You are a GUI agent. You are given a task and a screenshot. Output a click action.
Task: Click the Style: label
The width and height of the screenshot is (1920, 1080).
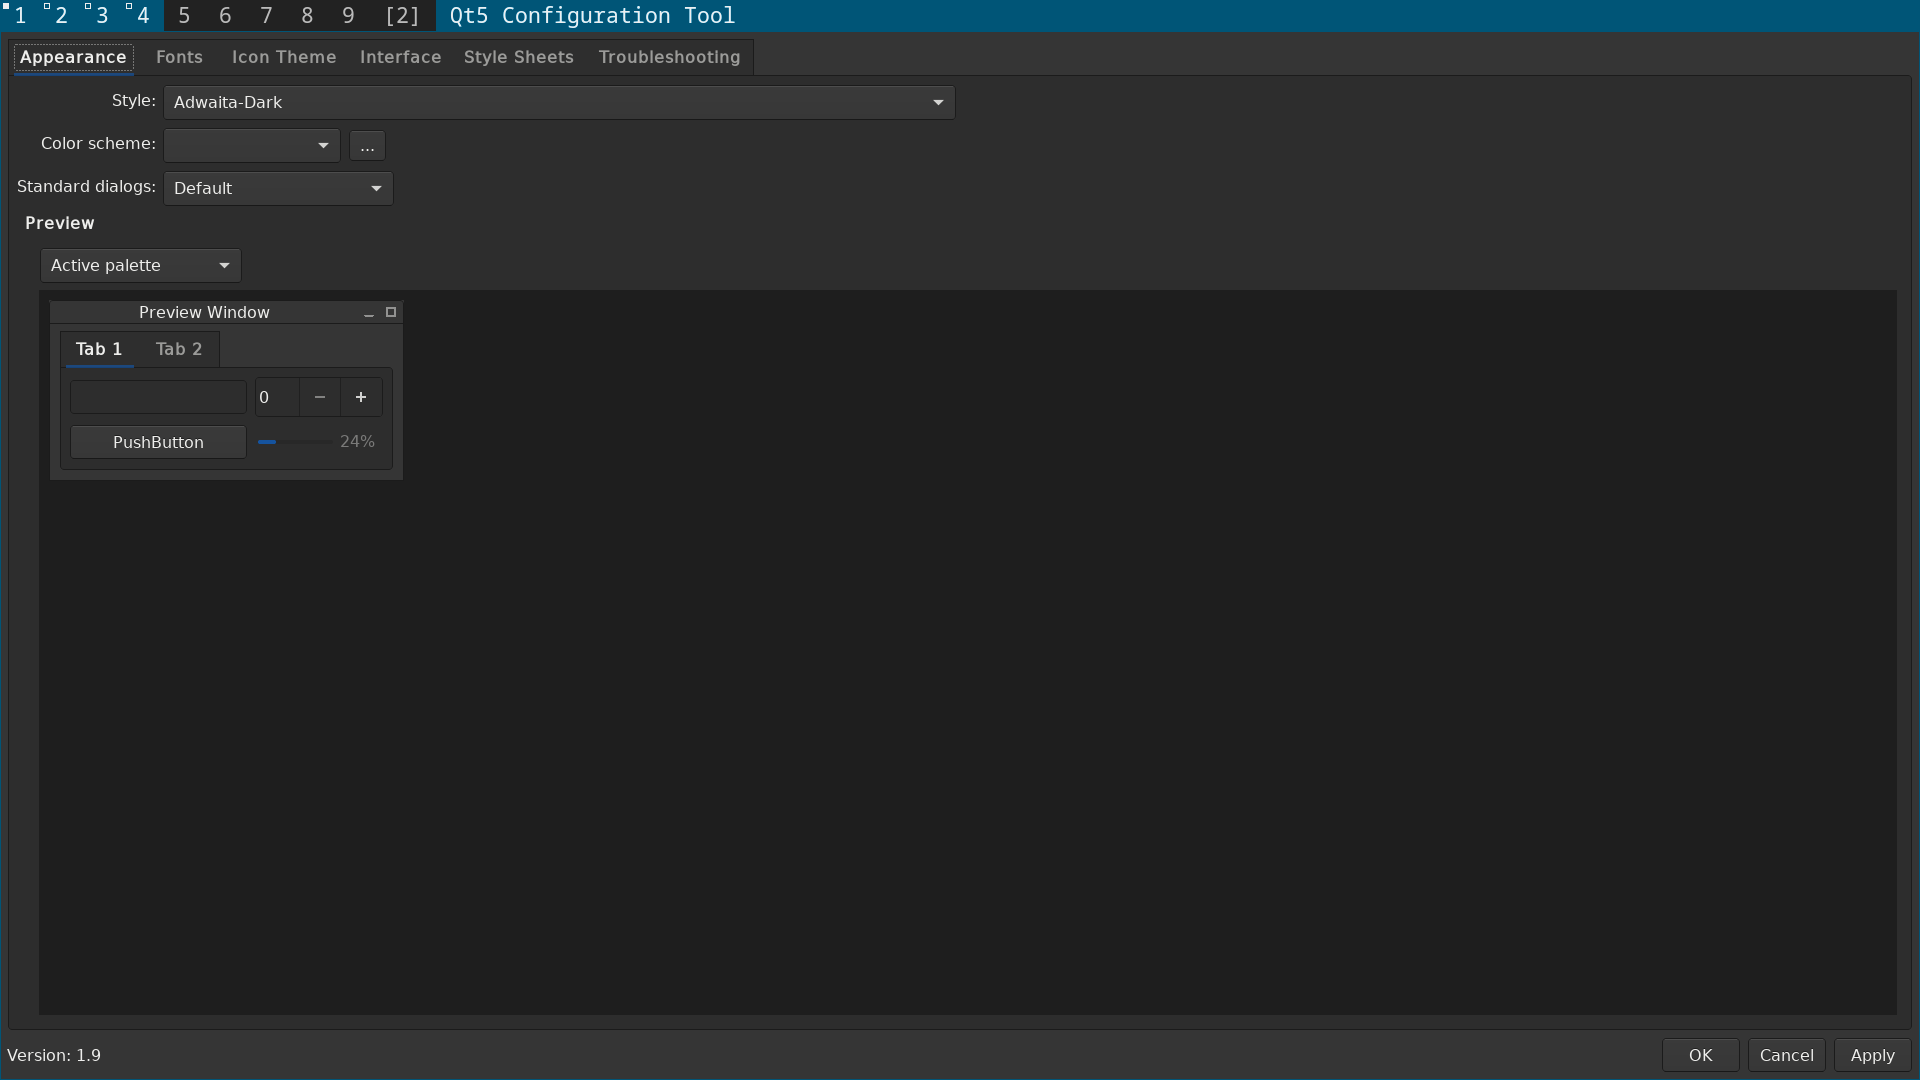tap(134, 101)
